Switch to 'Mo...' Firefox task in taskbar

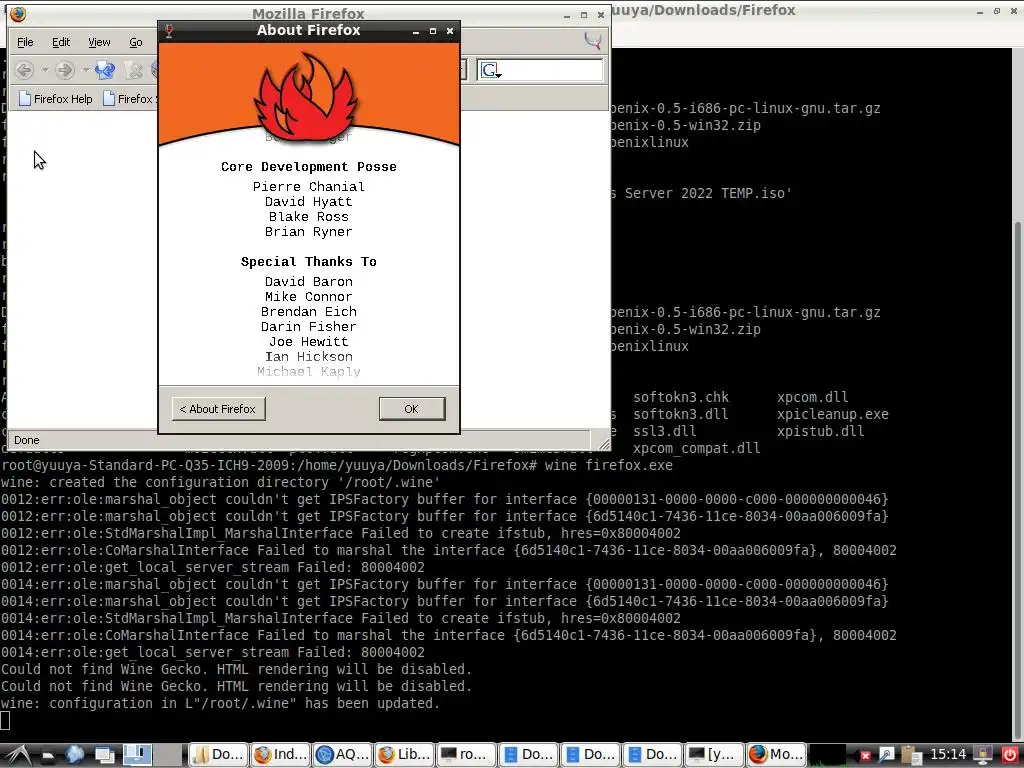click(x=776, y=755)
